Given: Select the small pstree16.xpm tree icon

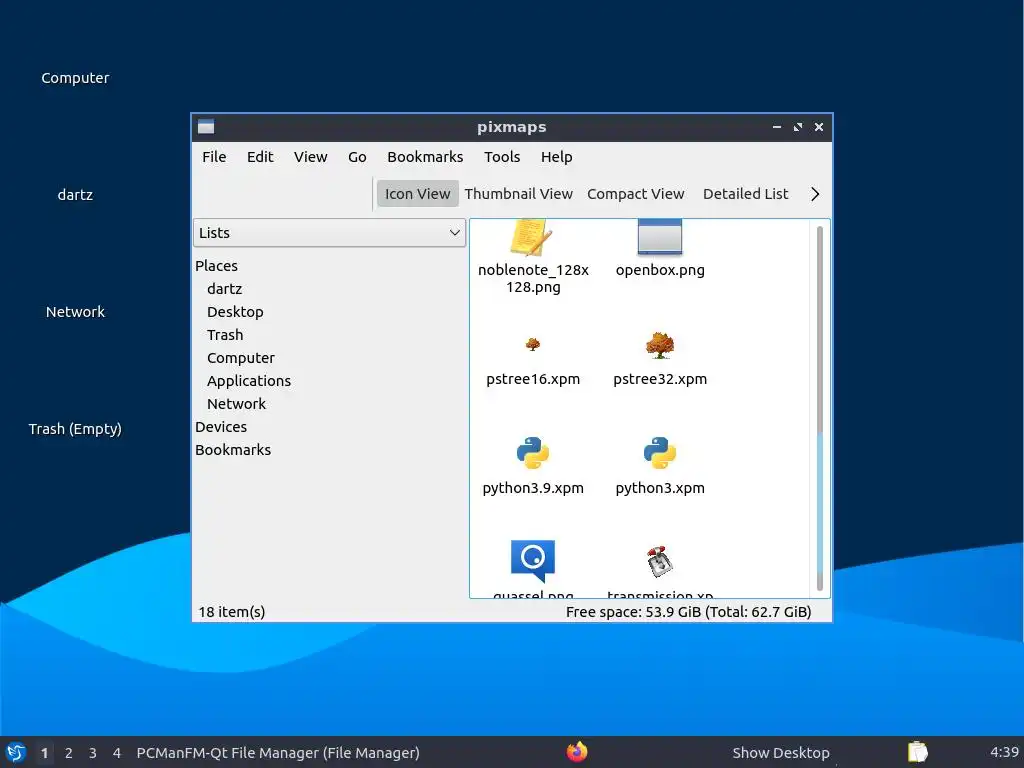Looking at the screenshot, I should click(533, 344).
